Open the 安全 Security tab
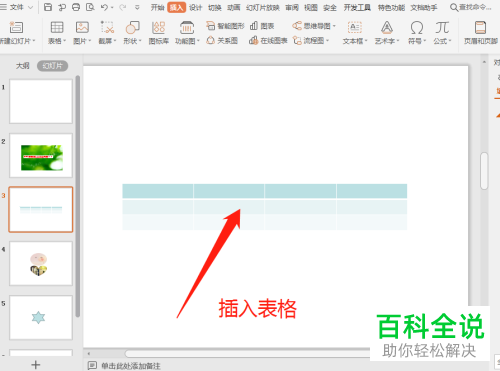Viewport: 500px width, 371px height. 330,7
